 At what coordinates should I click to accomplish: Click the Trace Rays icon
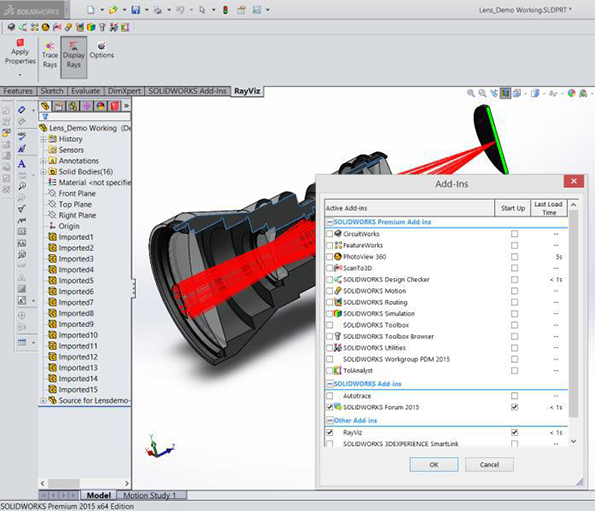pyautogui.click(x=50, y=55)
